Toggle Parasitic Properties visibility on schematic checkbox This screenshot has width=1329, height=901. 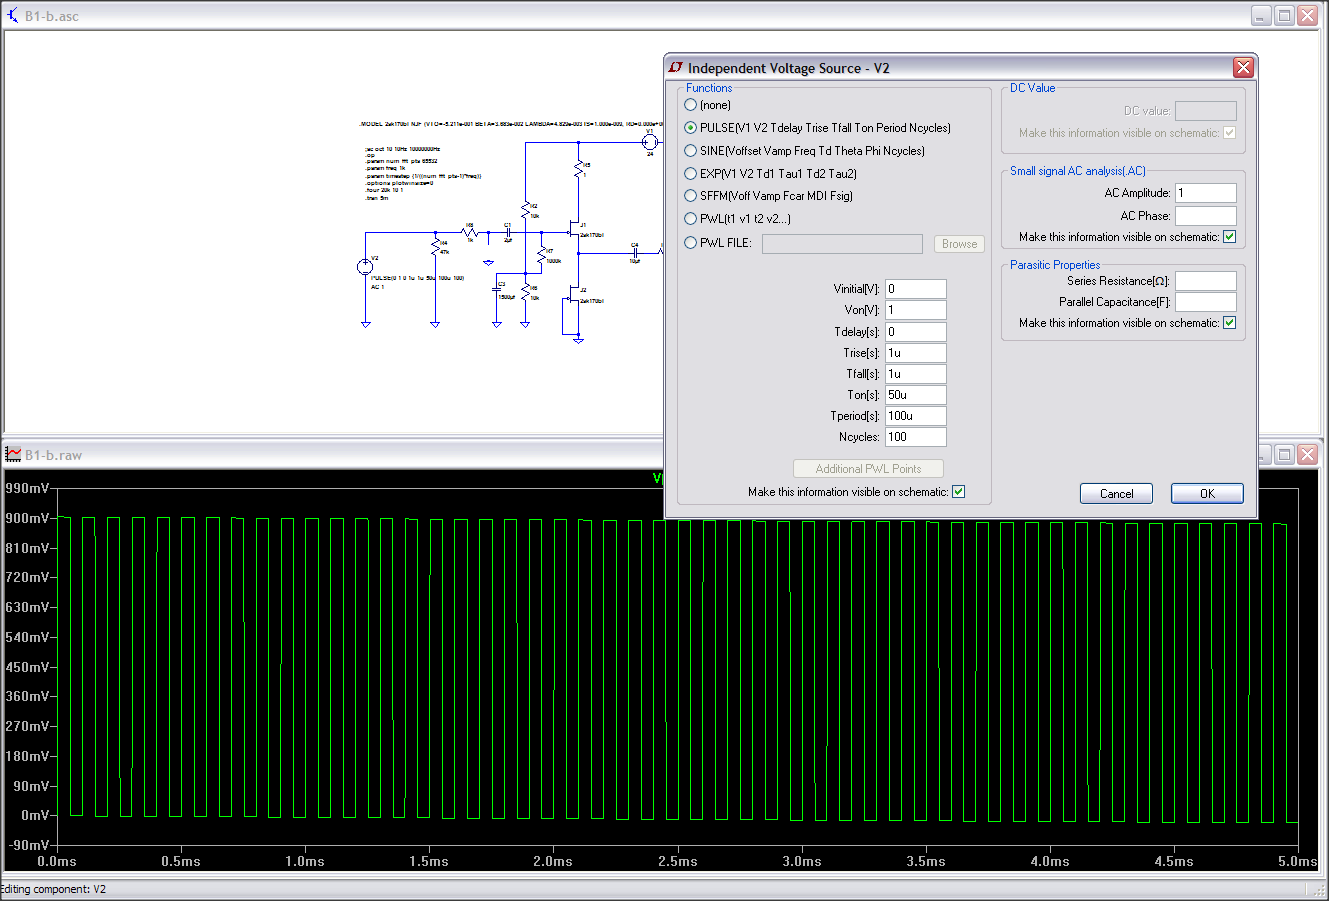pos(1230,323)
